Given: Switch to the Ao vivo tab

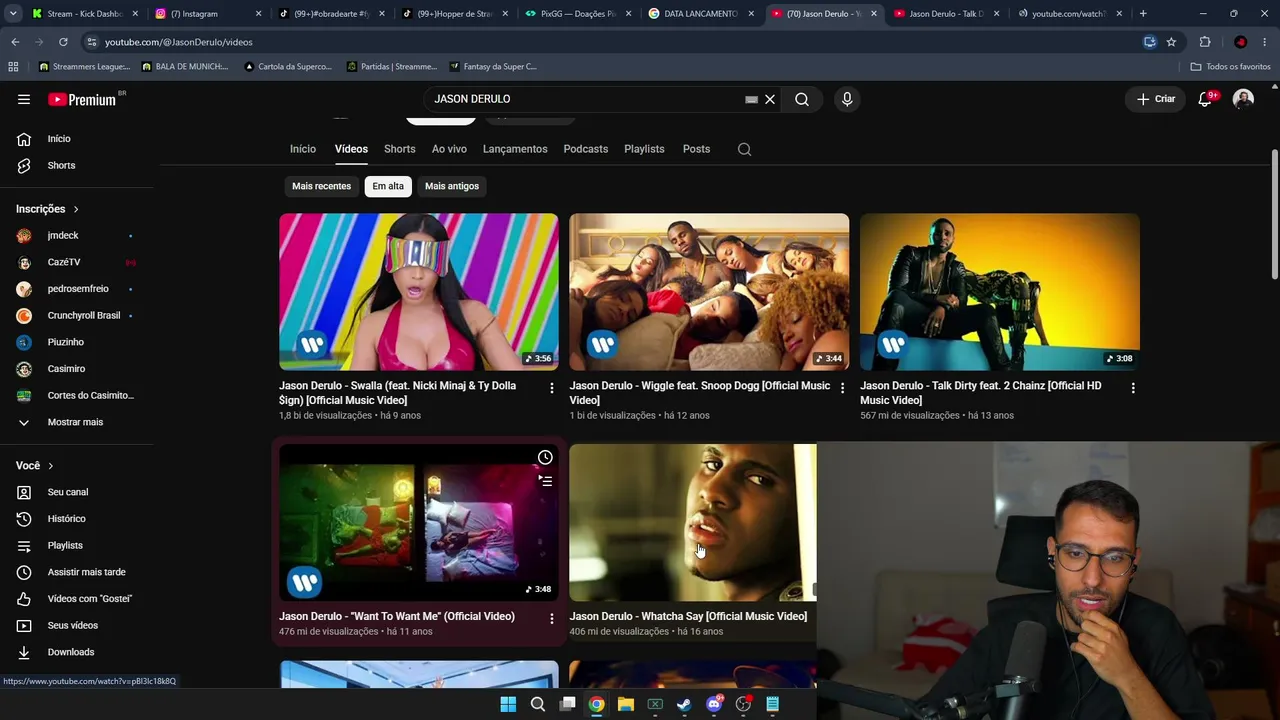Looking at the screenshot, I should coord(449,149).
